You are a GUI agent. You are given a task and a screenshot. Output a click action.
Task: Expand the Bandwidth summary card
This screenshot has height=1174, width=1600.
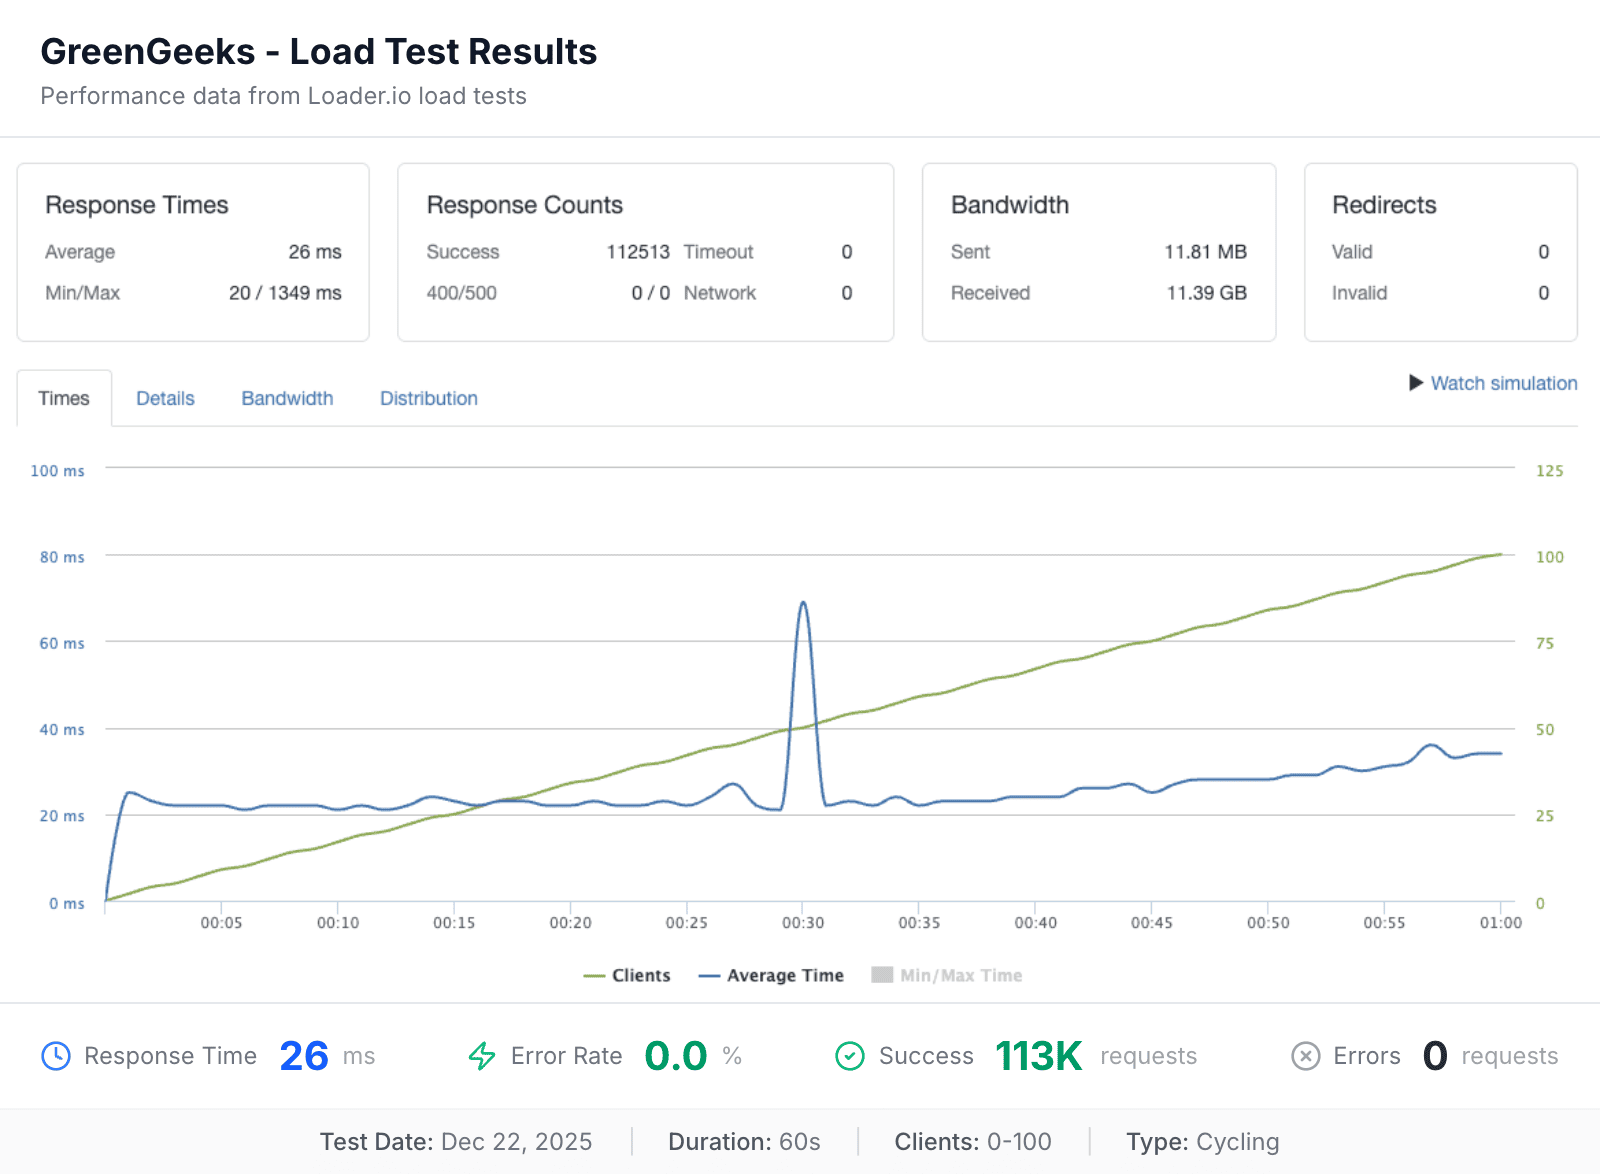point(1098,252)
